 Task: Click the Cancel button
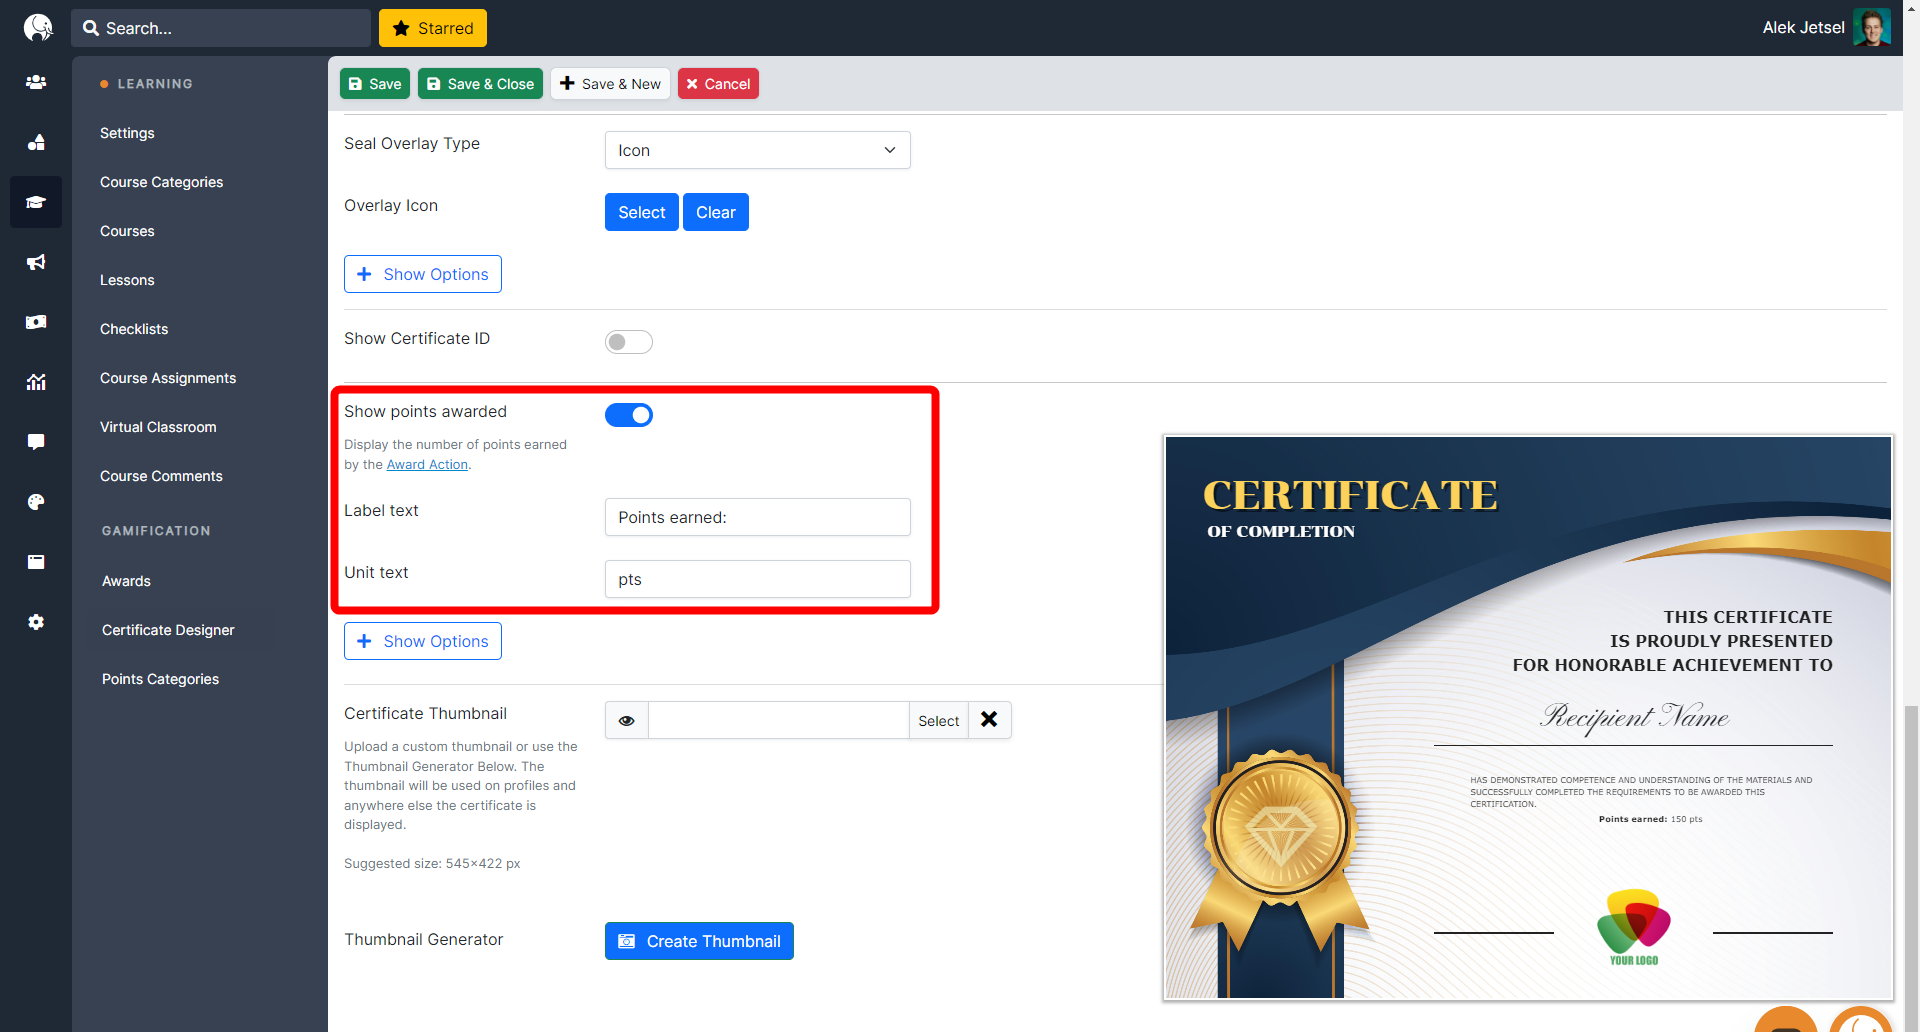718,84
